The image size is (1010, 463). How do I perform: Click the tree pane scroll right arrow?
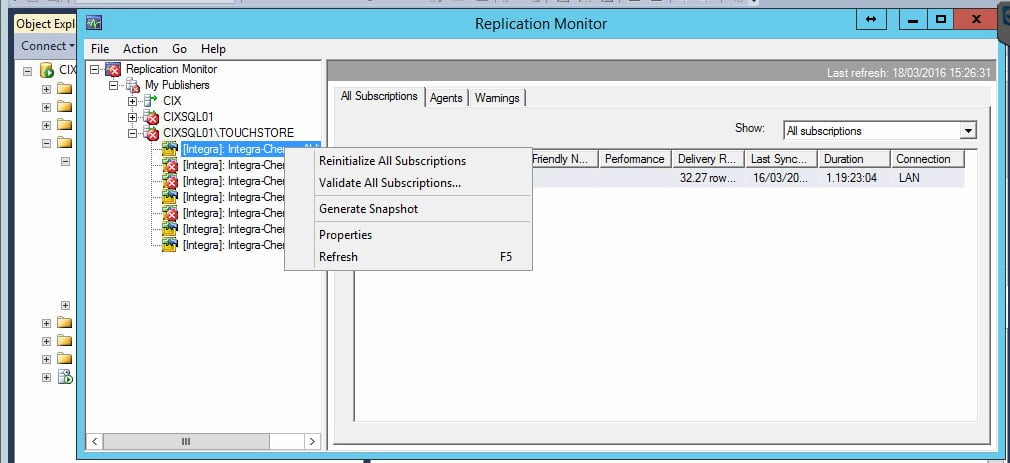coord(312,442)
